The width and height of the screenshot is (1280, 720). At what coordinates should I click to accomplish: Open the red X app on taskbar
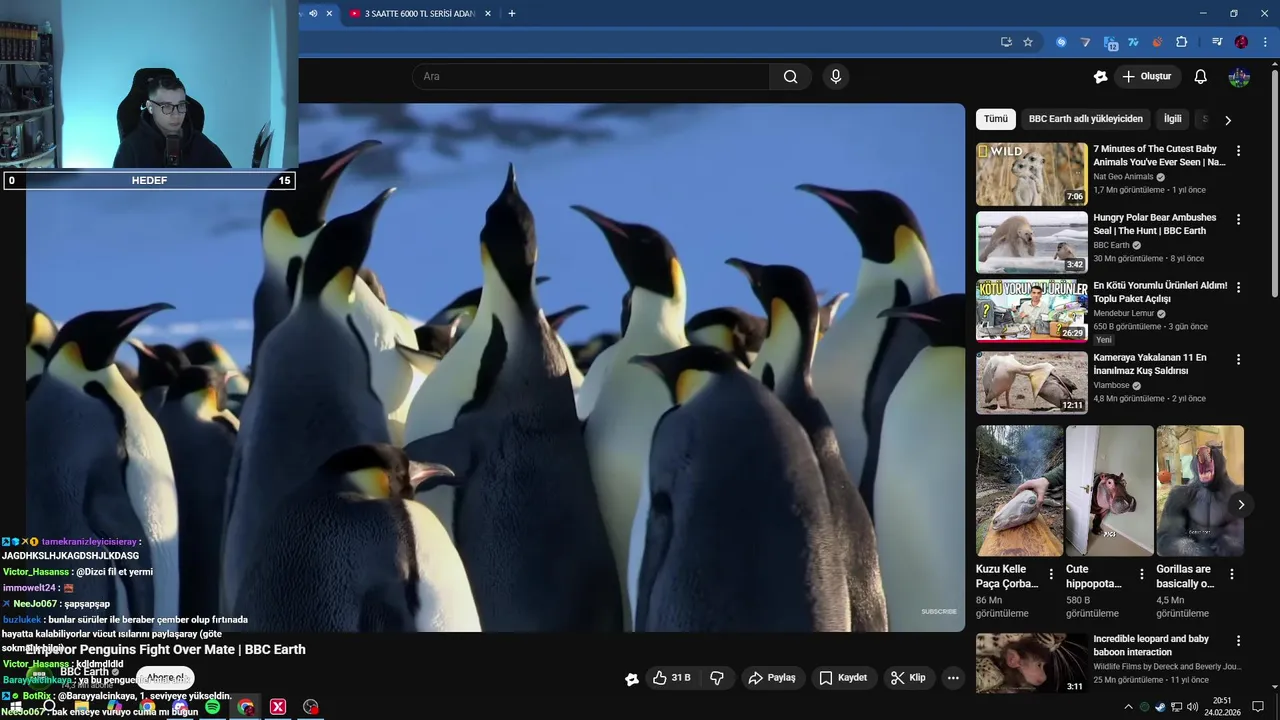278,707
